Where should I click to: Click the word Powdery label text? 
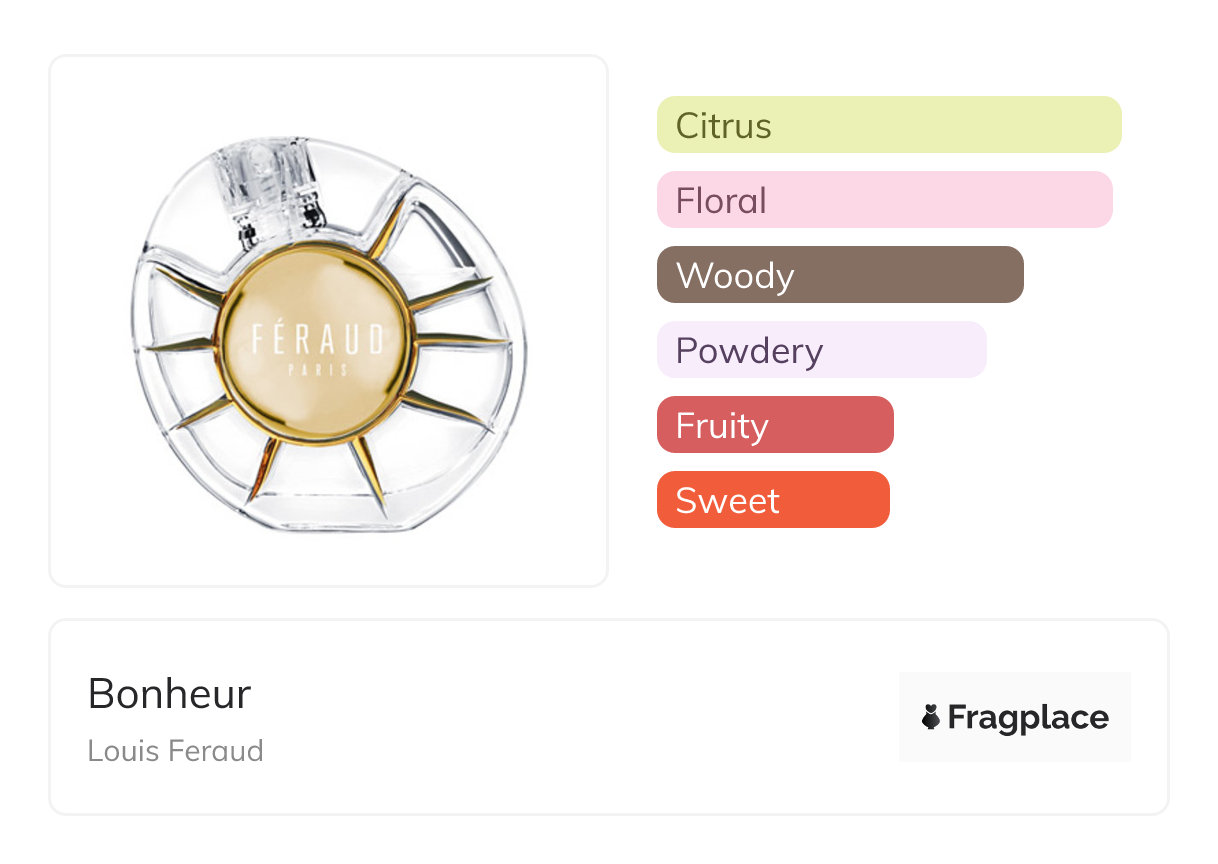[x=749, y=350]
